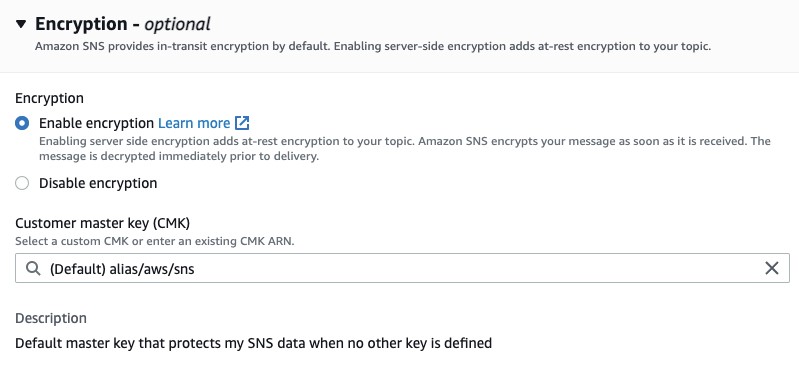Viewport: 799px width, 366px height.
Task: Click the 'Customer master key (CMK)' field label
Action: [x=102, y=223]
